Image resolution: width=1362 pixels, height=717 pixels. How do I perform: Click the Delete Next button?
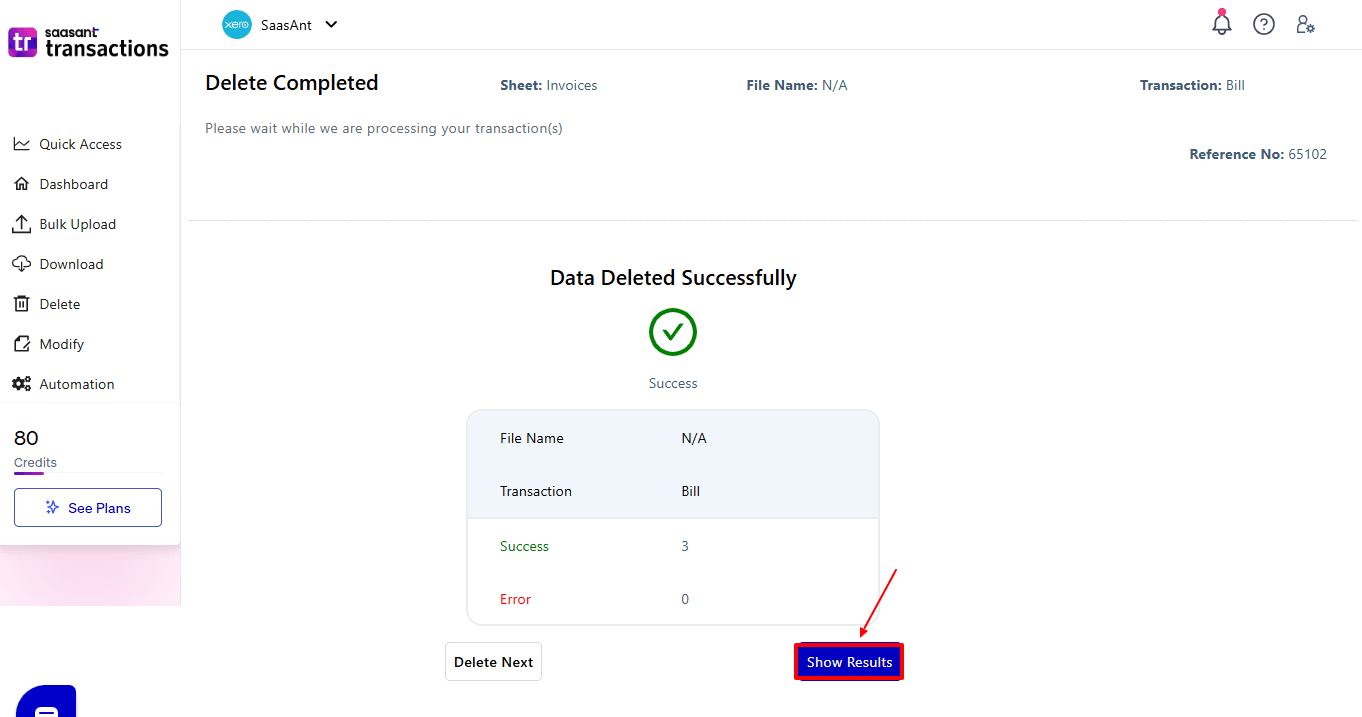tap(493, 661)
